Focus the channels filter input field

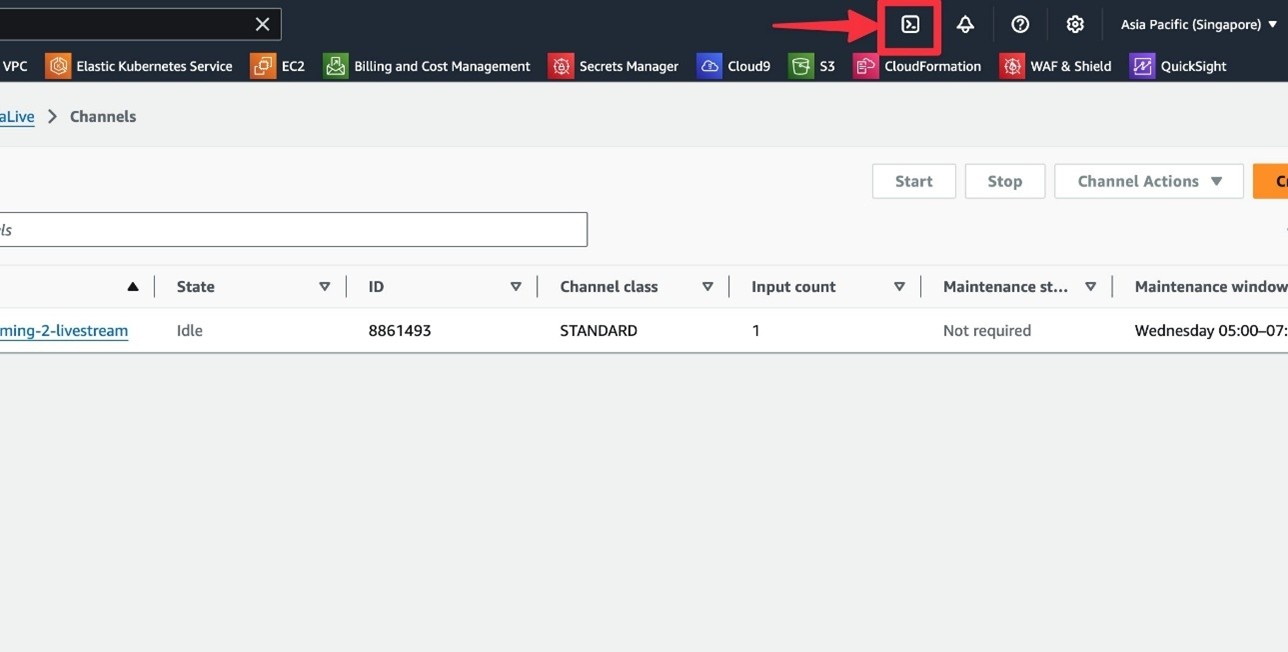[x=290, y=230]
